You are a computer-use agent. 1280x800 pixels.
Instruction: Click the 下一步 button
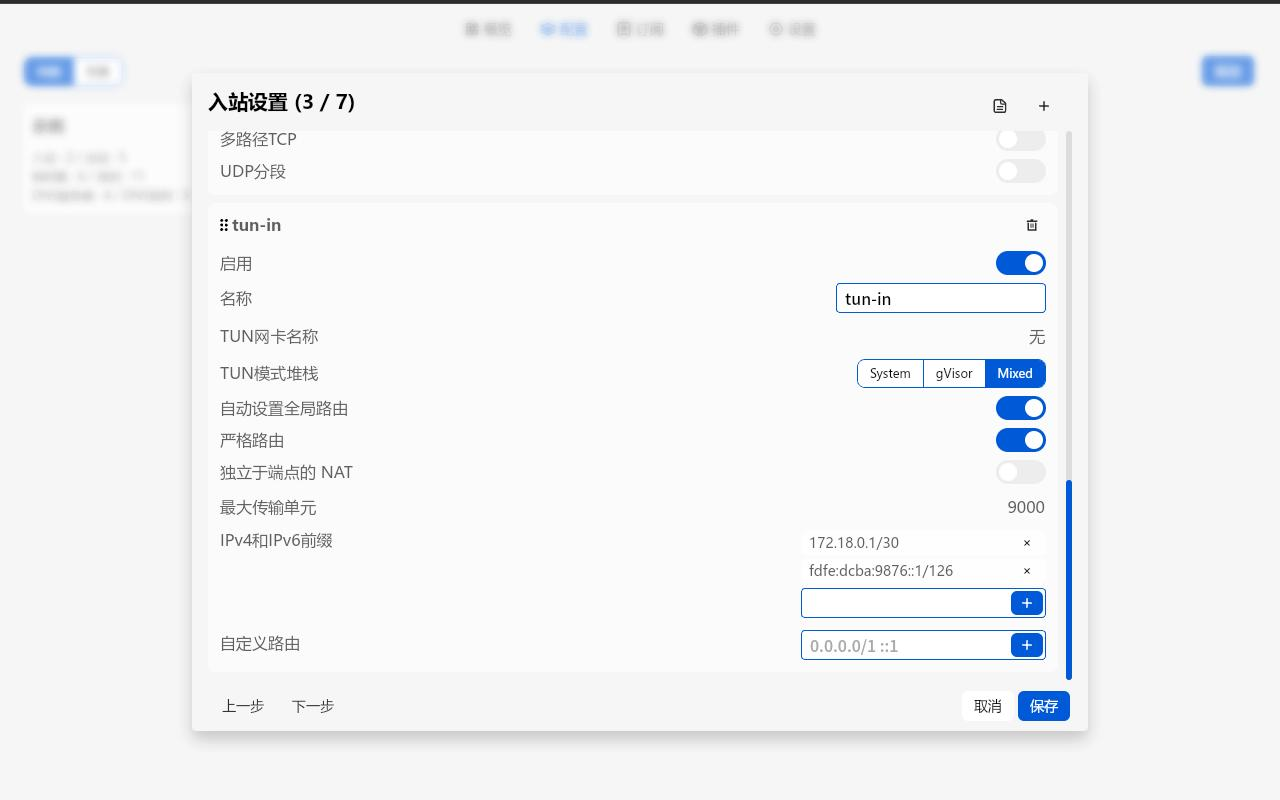[313, 706]
